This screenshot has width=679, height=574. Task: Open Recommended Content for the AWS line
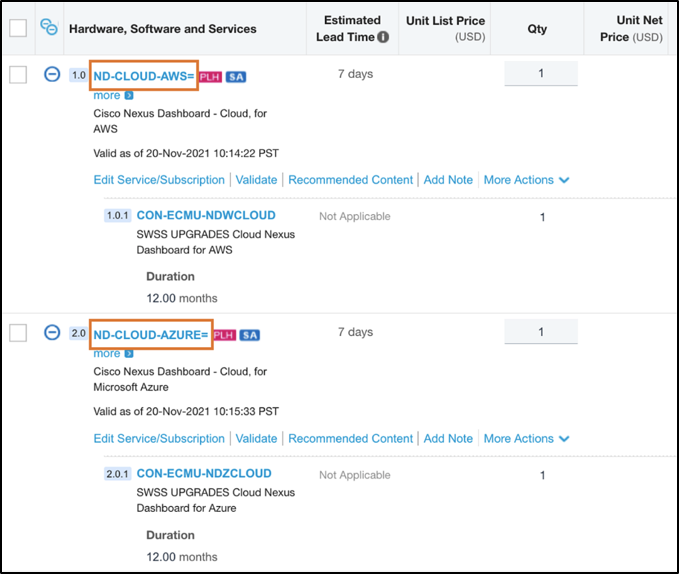pos(351,180)
